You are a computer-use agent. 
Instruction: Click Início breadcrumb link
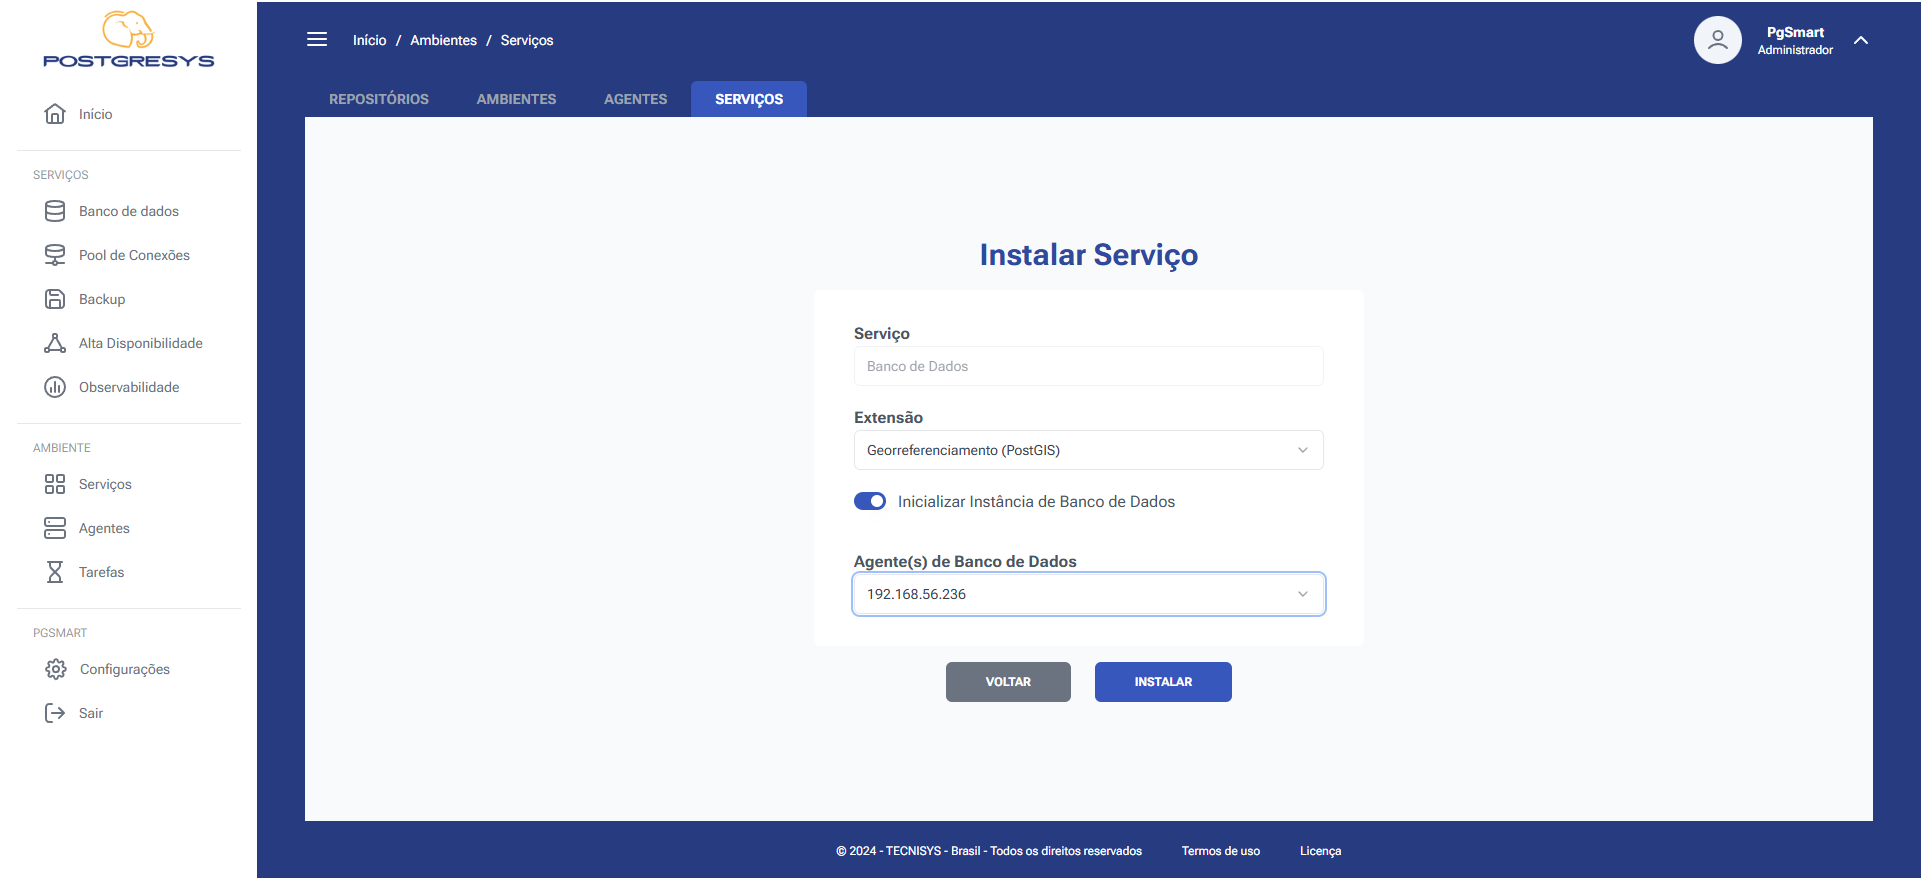click(x=369, y=40)
